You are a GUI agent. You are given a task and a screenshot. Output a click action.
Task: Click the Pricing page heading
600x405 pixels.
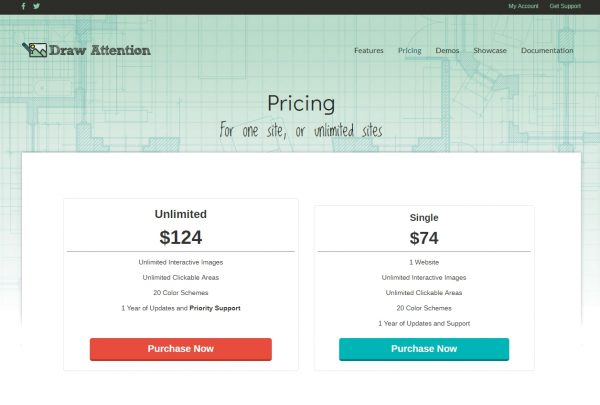301,104
